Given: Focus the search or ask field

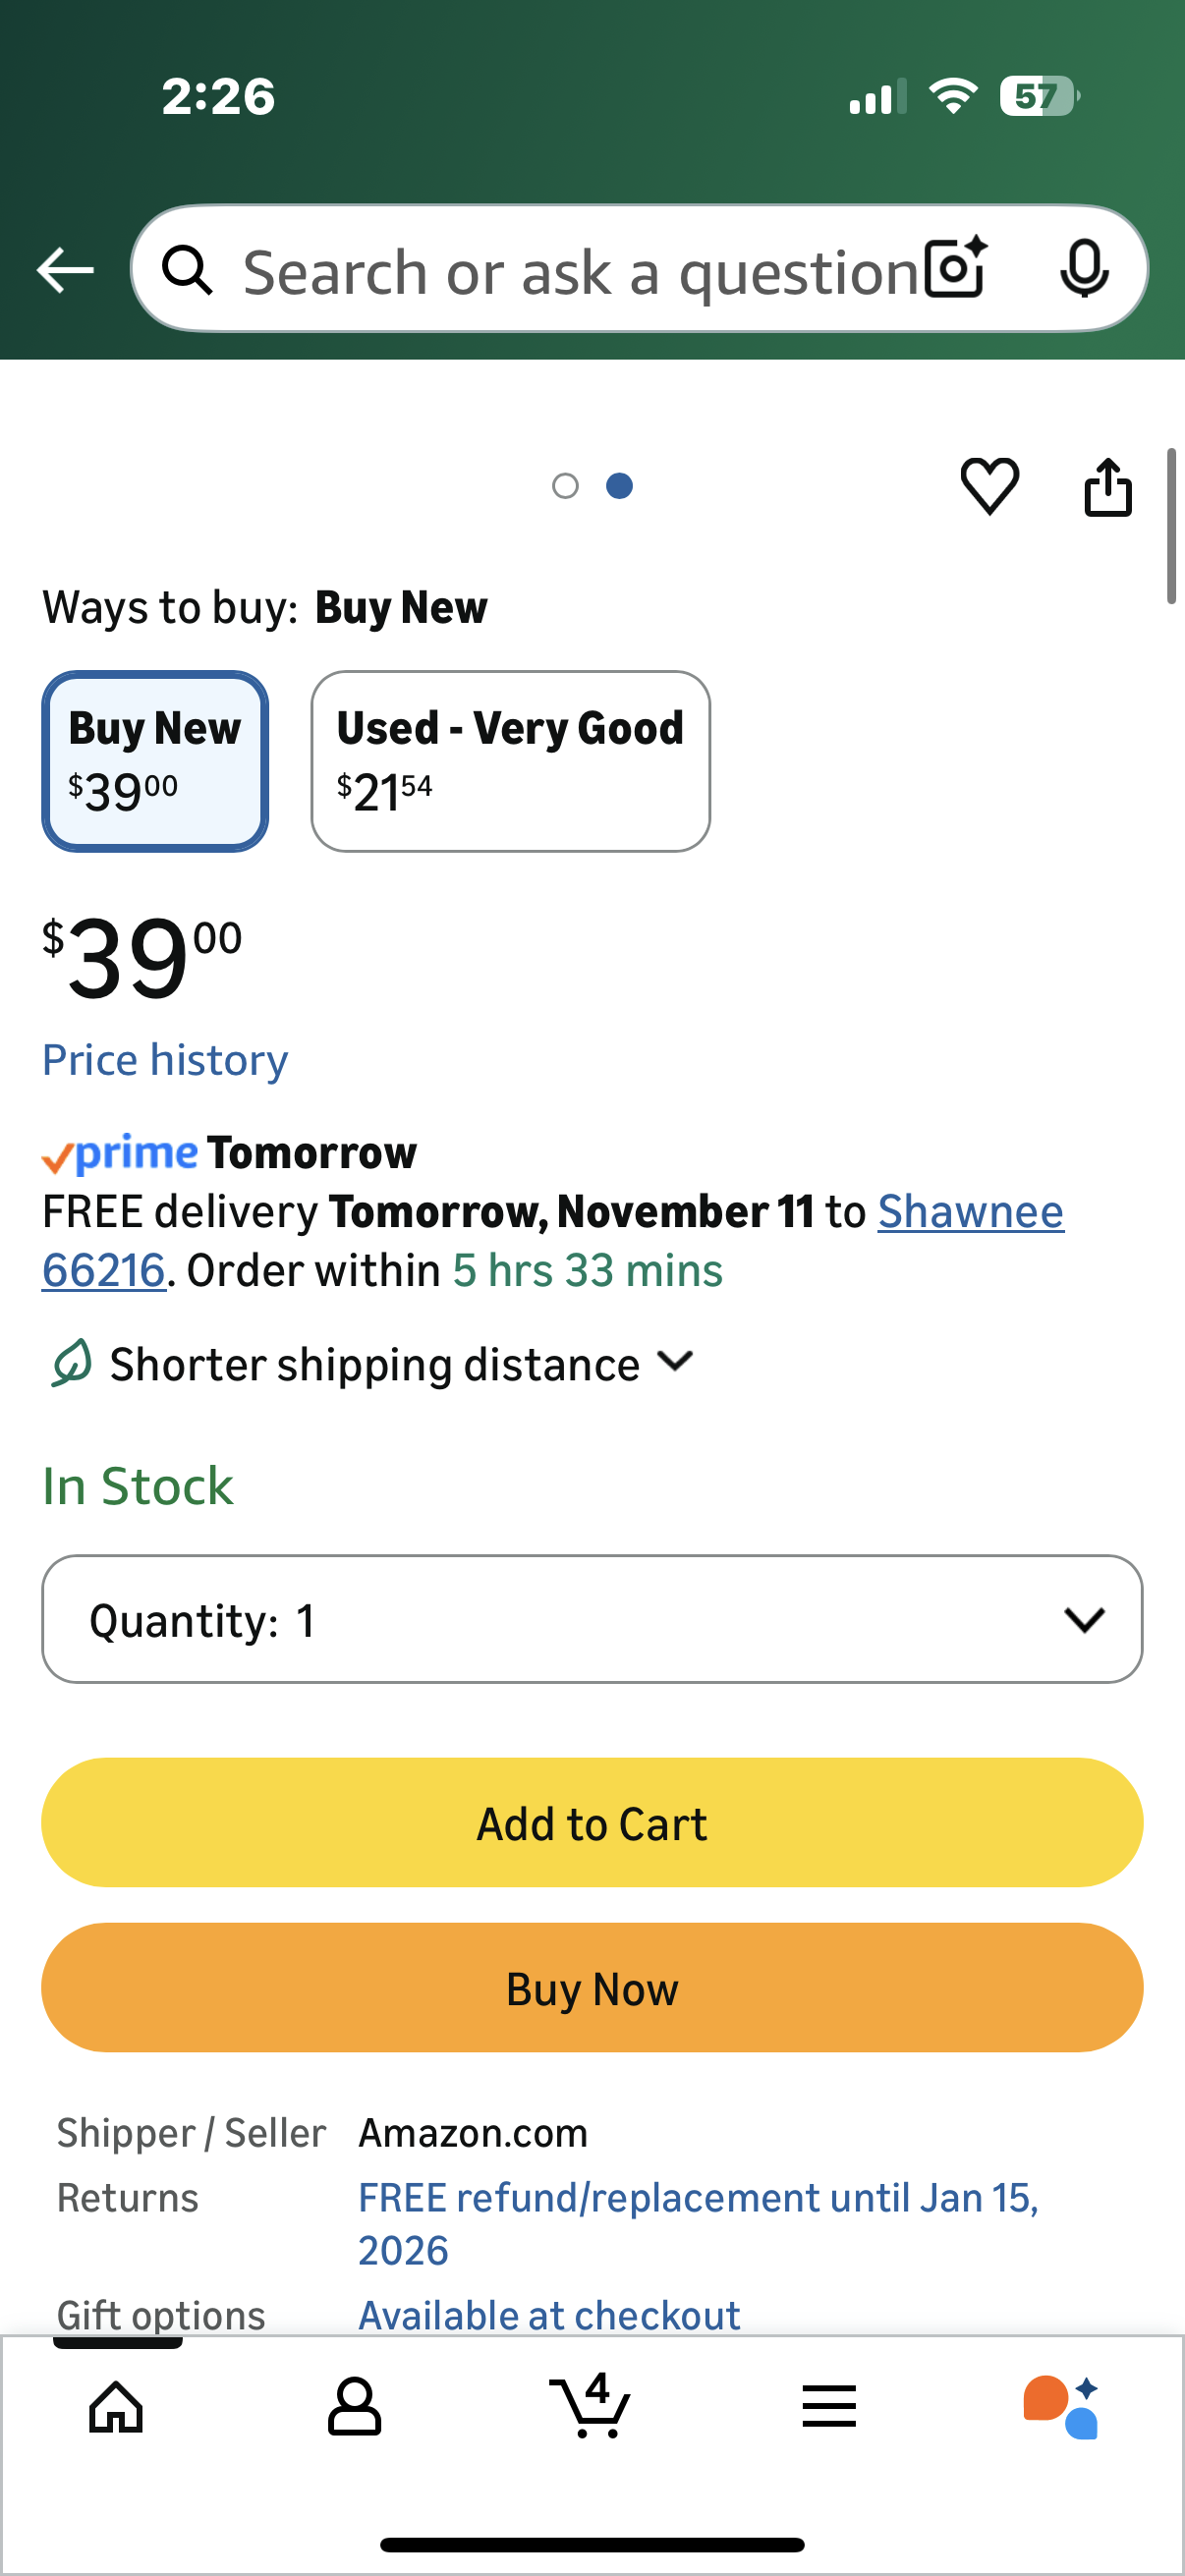Looking at the screenshot, I should [580, 272].
